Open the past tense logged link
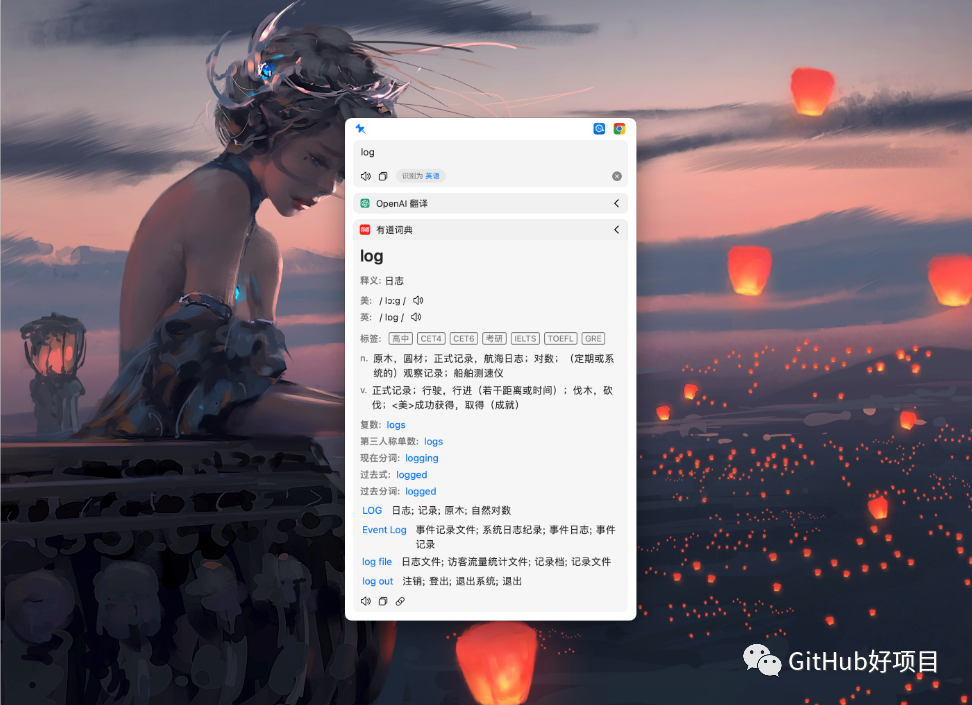Screen dimensions: 972x705 coord(412,475)
